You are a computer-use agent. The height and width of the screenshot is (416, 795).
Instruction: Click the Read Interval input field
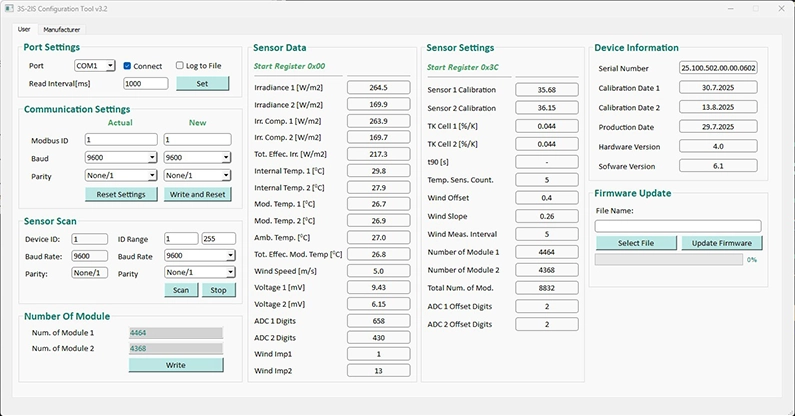[146, 84]
